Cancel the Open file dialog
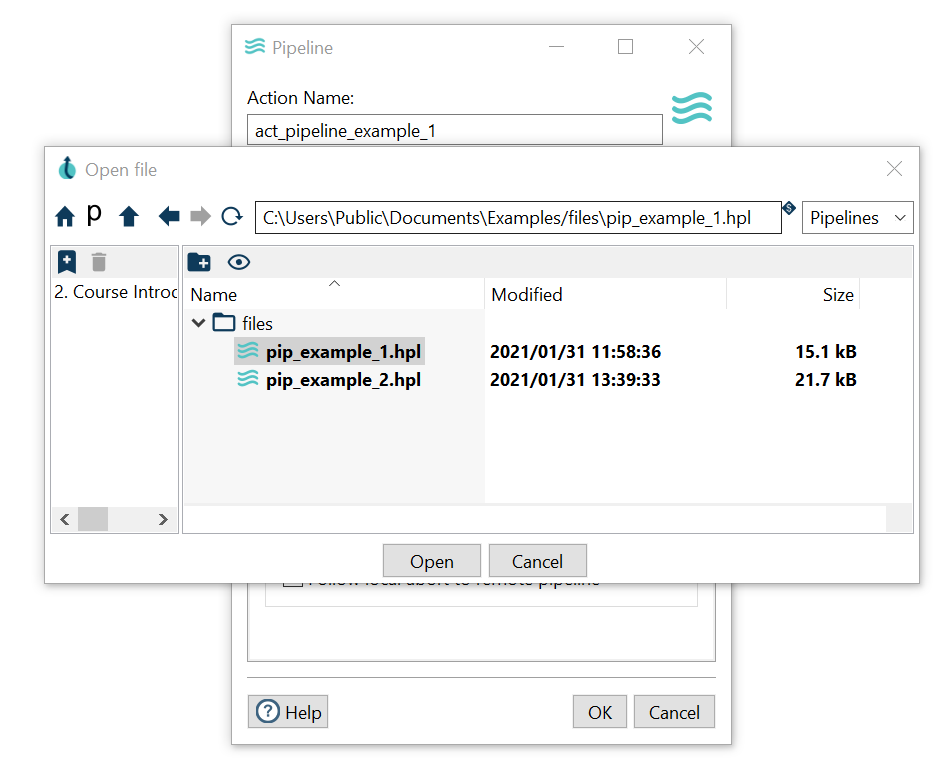The image size is (952, 768). [537, 561]
